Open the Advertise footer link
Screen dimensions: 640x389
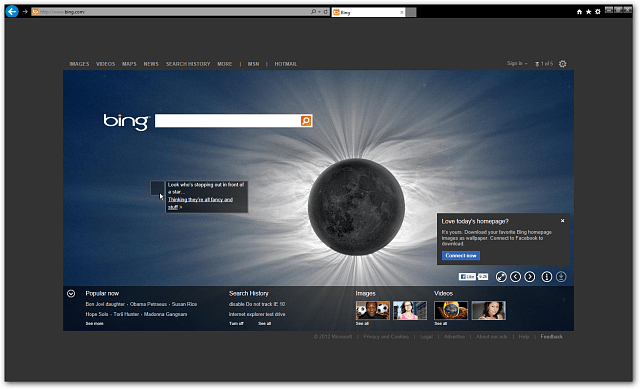[x=454, y=337]
